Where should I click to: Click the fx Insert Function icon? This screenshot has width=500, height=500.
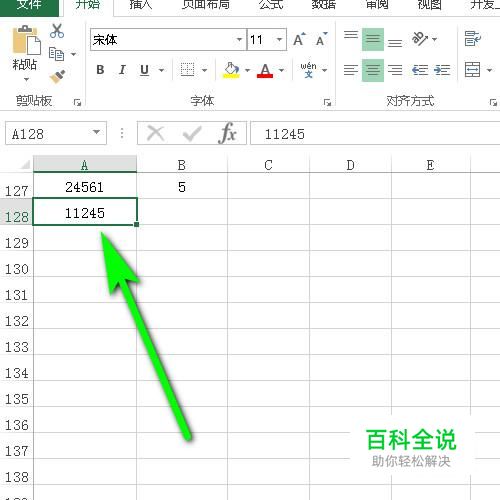[228, 133]
